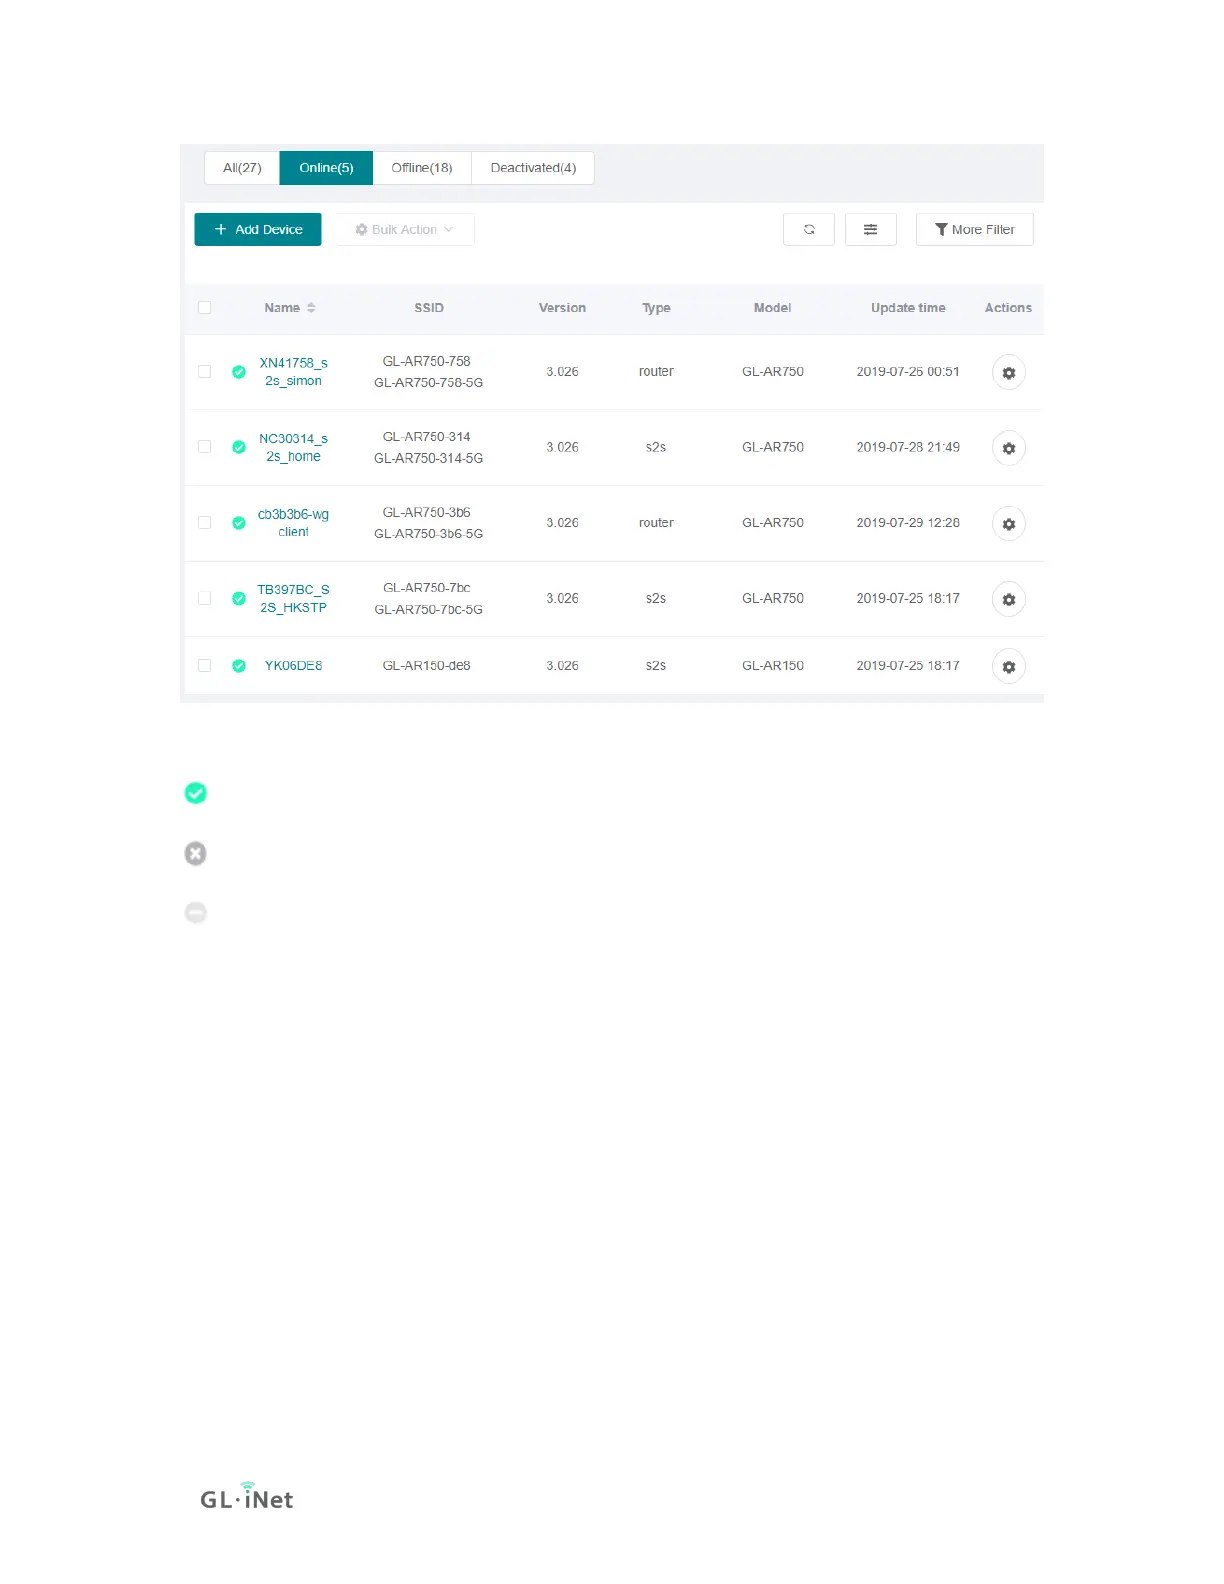Viewport: 1224px width, 1584px height.
Task: Open More Filter options
Action: (974, 229)
